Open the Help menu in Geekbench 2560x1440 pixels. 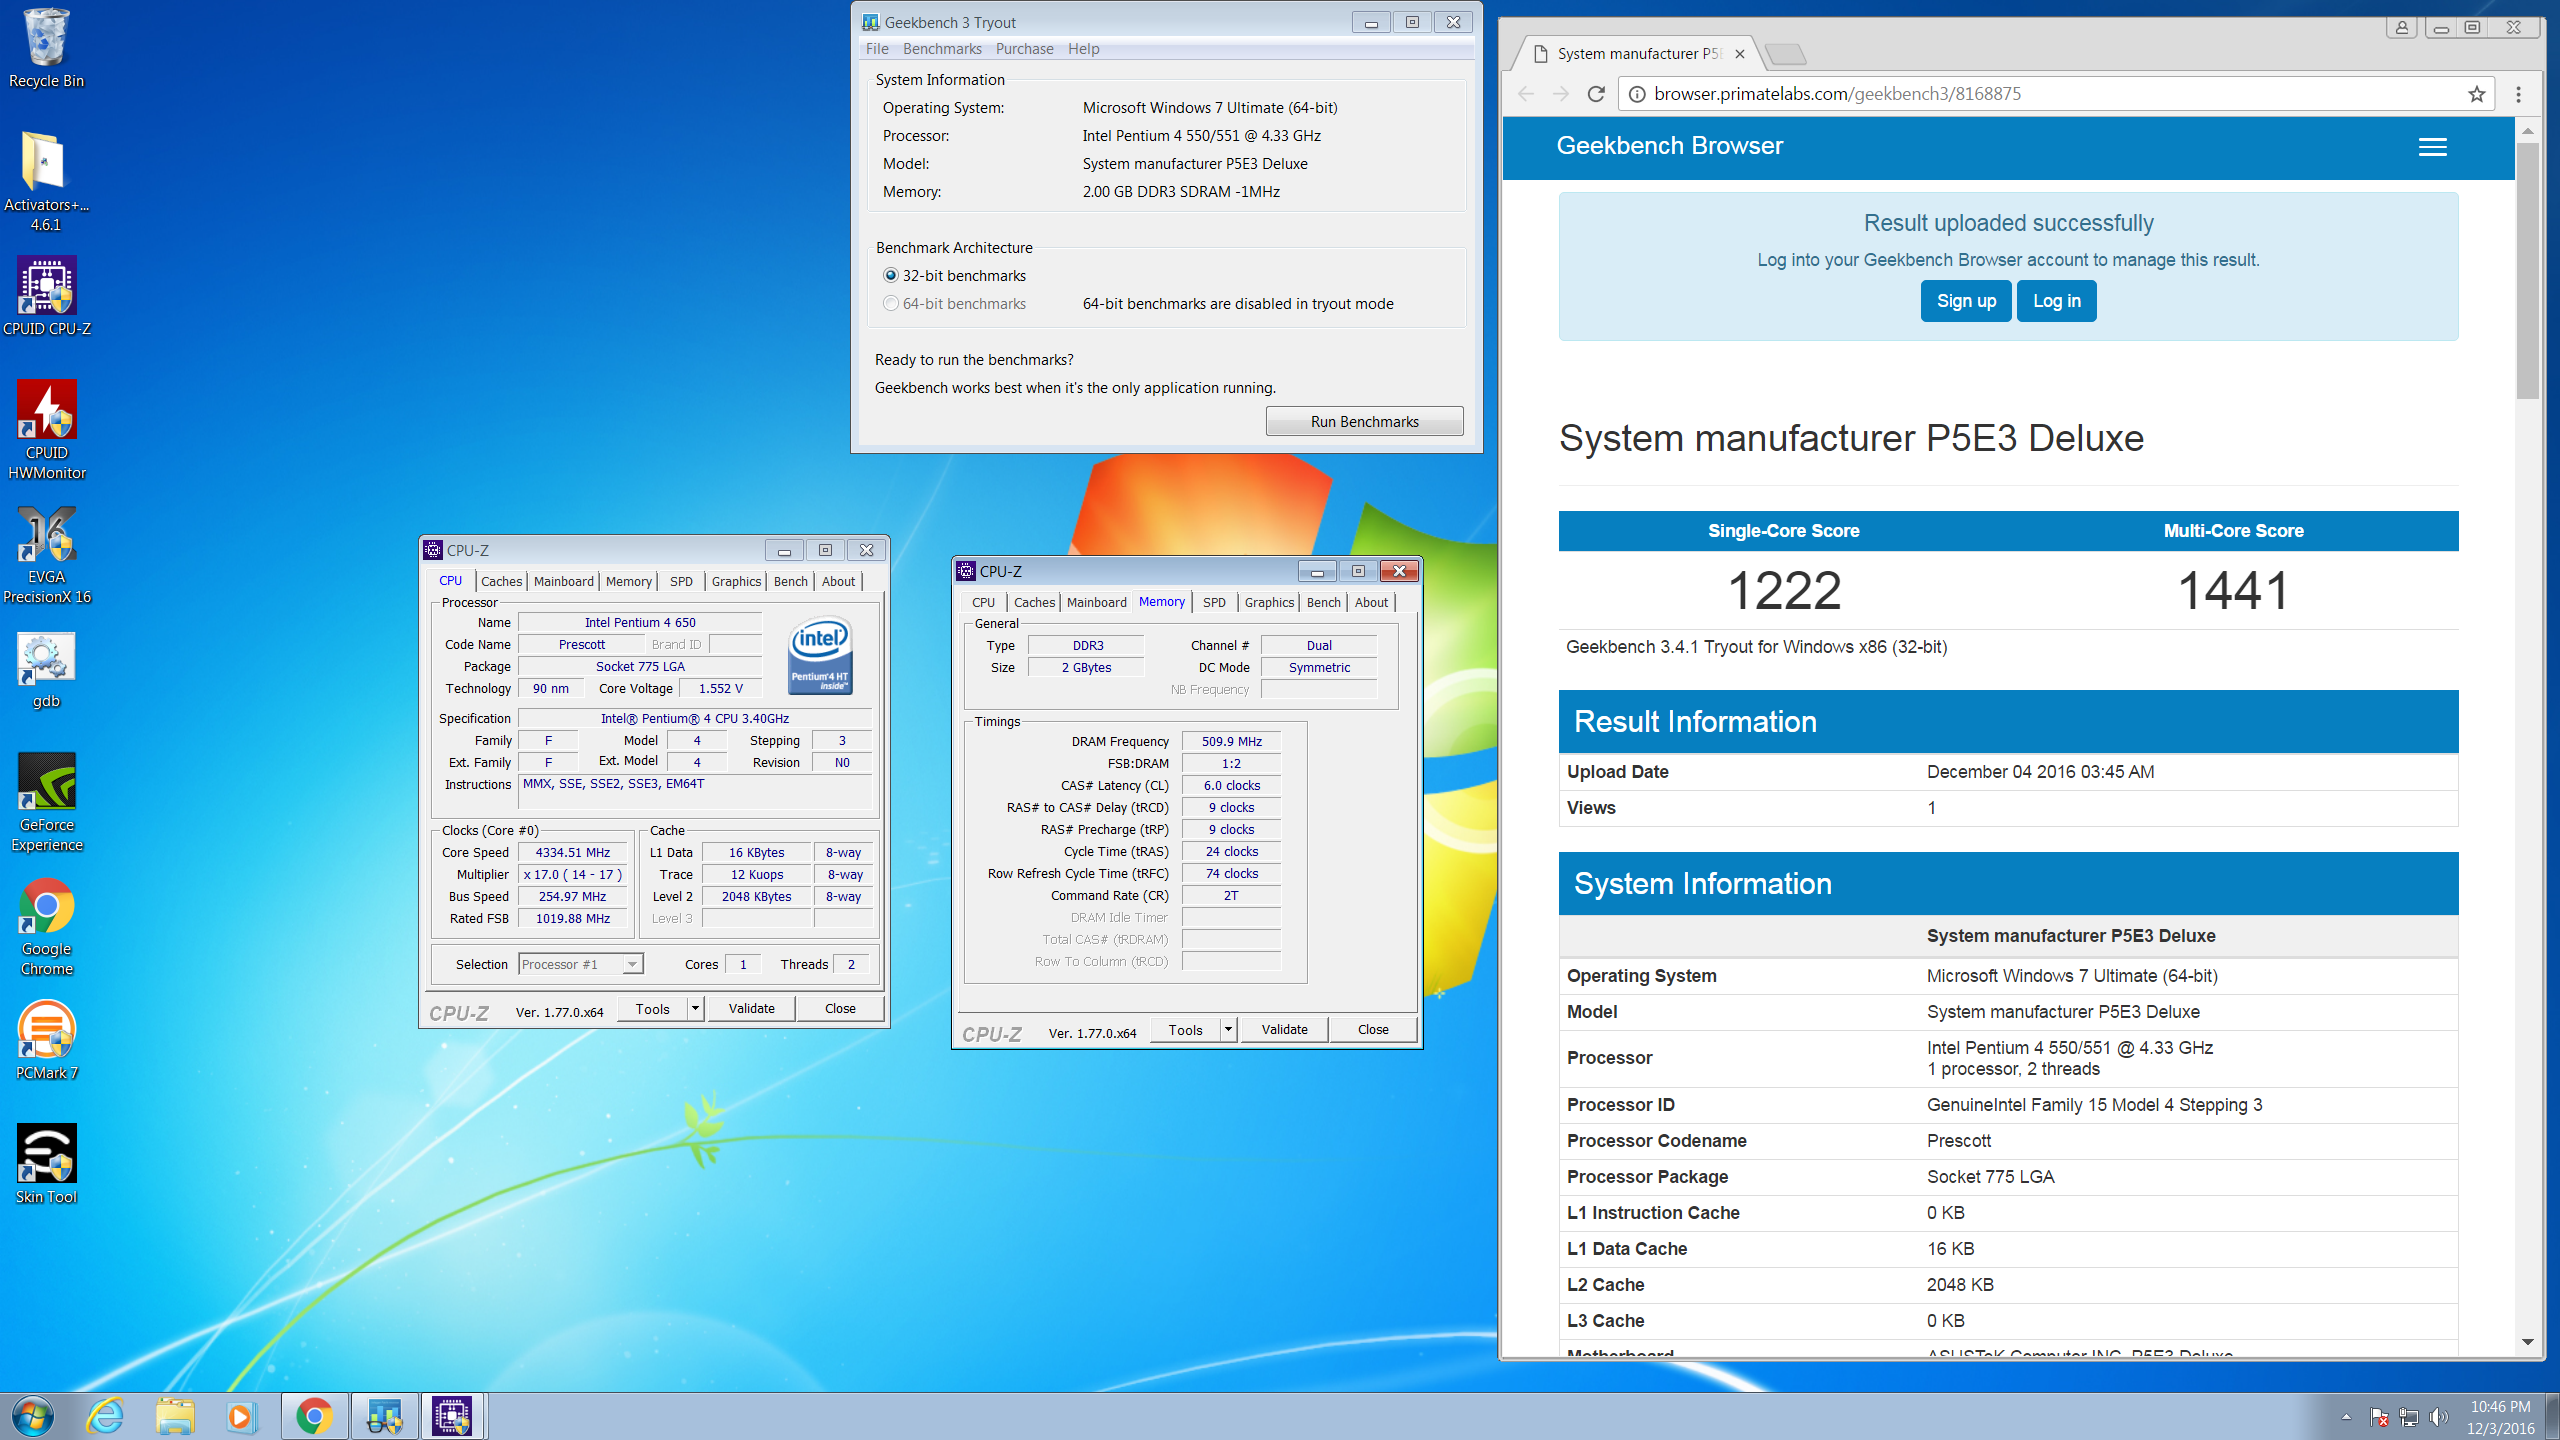(1083, 49)
